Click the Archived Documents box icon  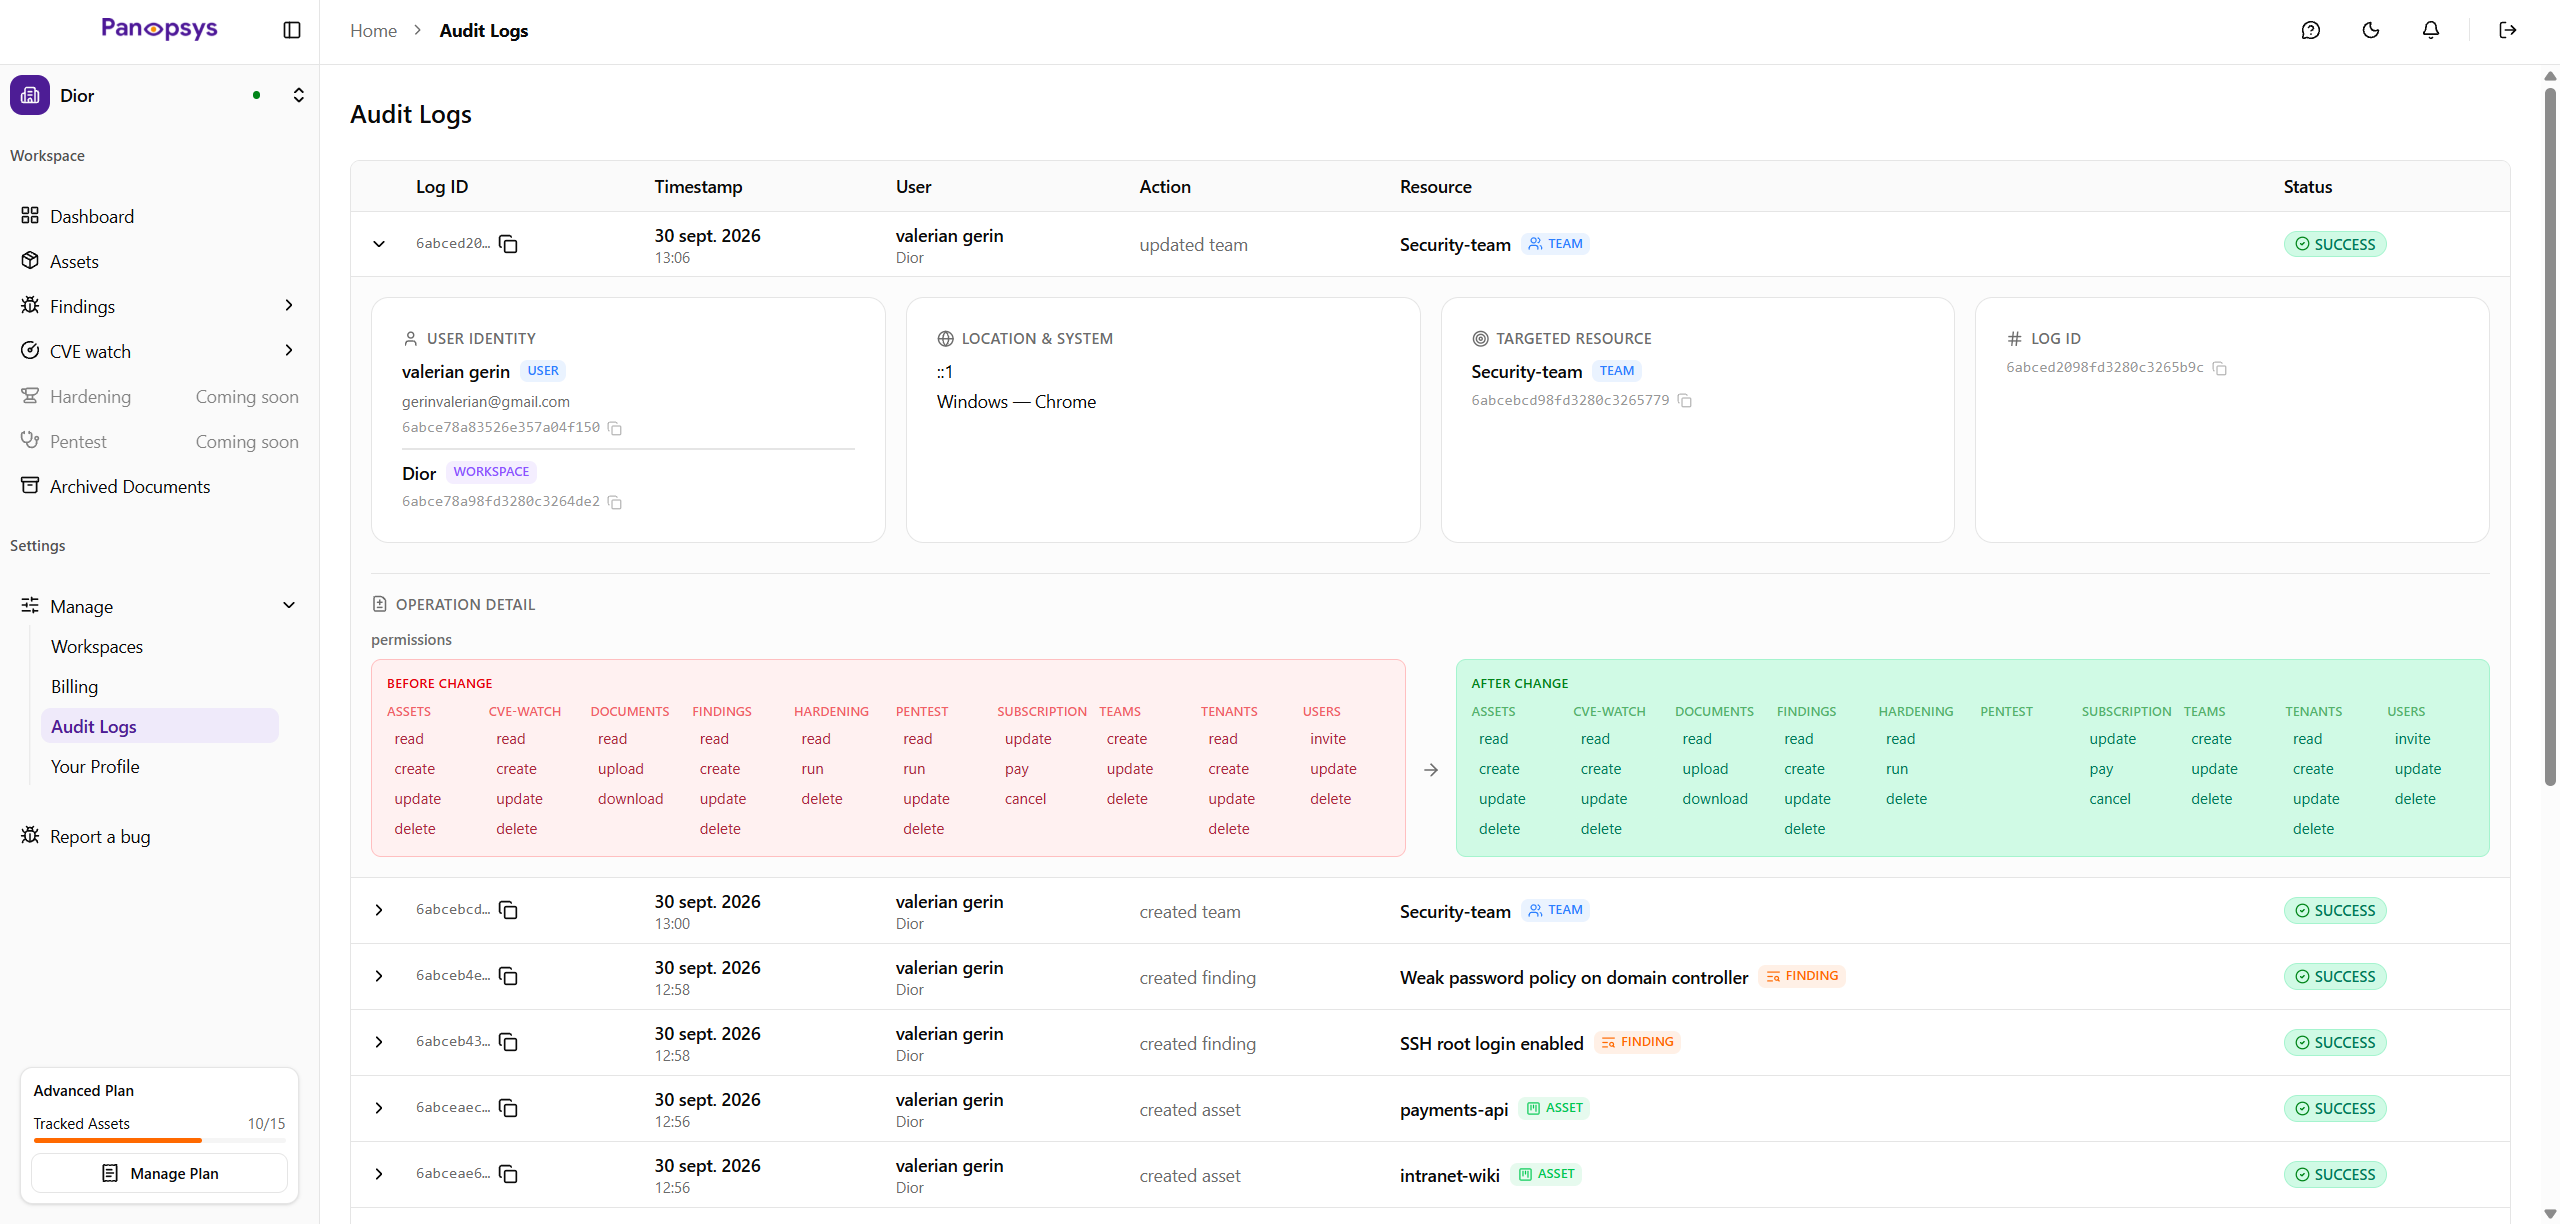click(30, 485)
